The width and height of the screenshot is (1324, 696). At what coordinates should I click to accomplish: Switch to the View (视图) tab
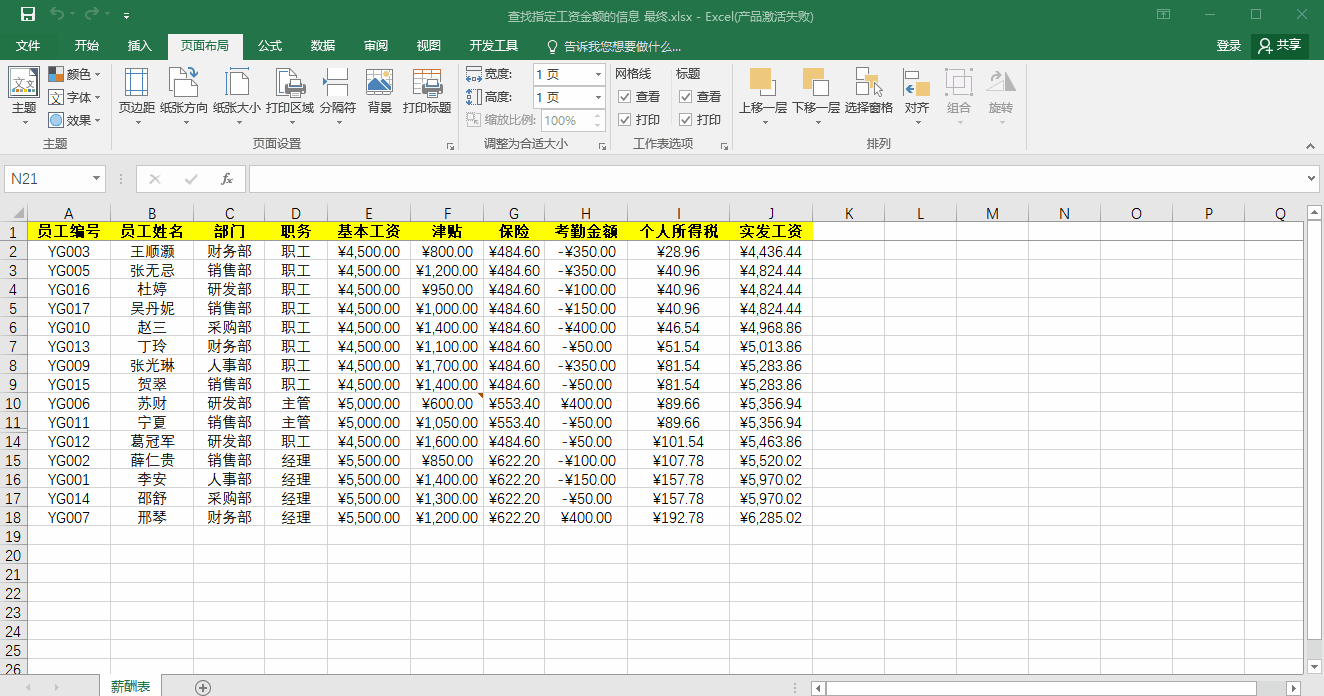tap(429, 46)
